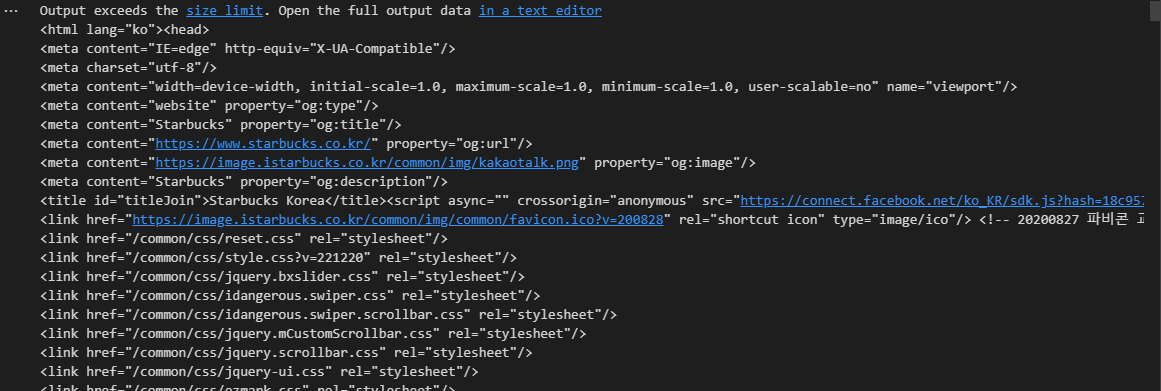Click the og:type meta line
Image resolution: width=1161 pixels, height=391 pixels.
(209, 106)
